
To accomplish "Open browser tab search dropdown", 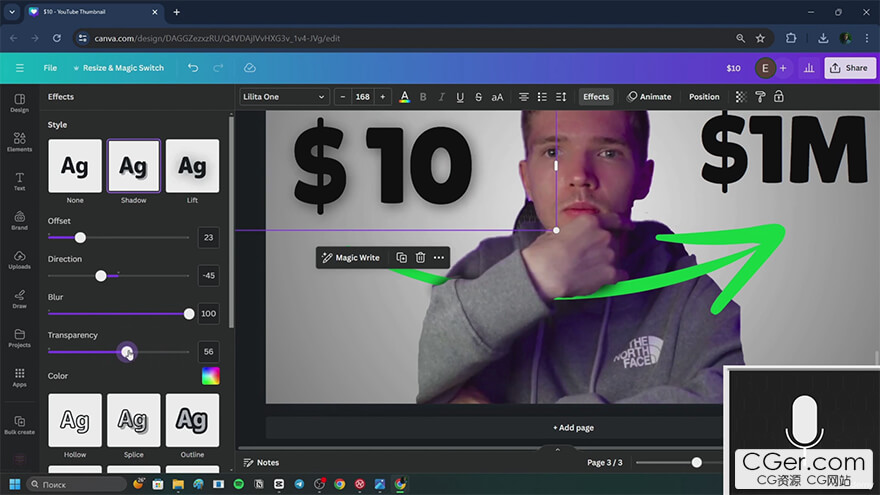I will pyautogui.click(x=12, y=12).
